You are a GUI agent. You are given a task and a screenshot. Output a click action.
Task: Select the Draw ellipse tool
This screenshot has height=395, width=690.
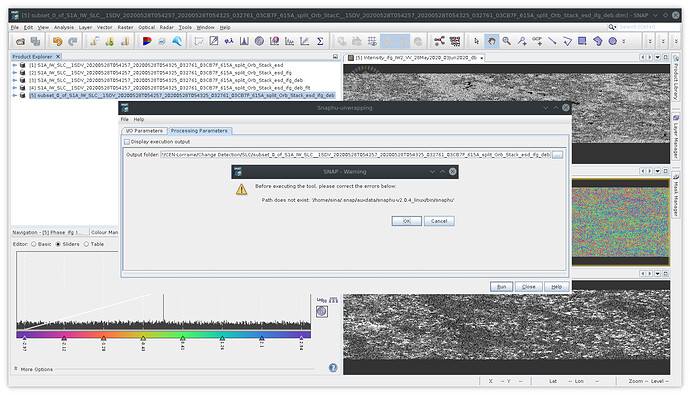point(613,41)
